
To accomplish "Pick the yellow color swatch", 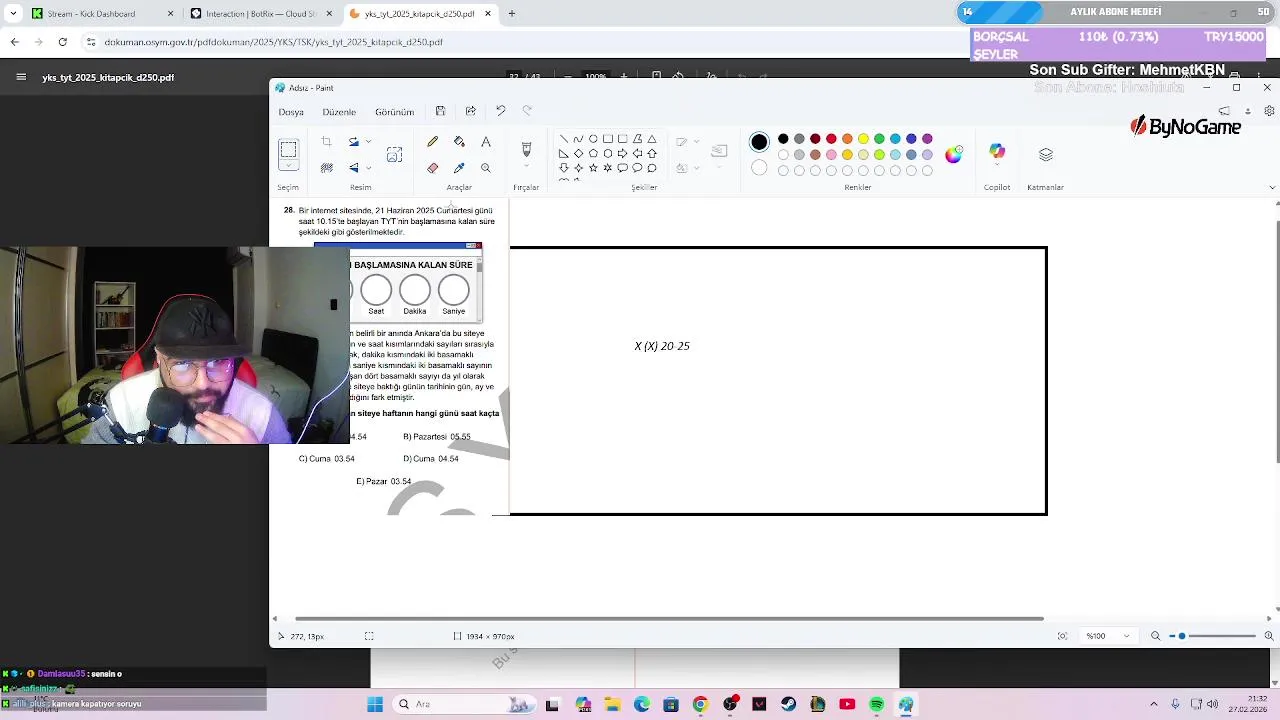I will 863,139.
